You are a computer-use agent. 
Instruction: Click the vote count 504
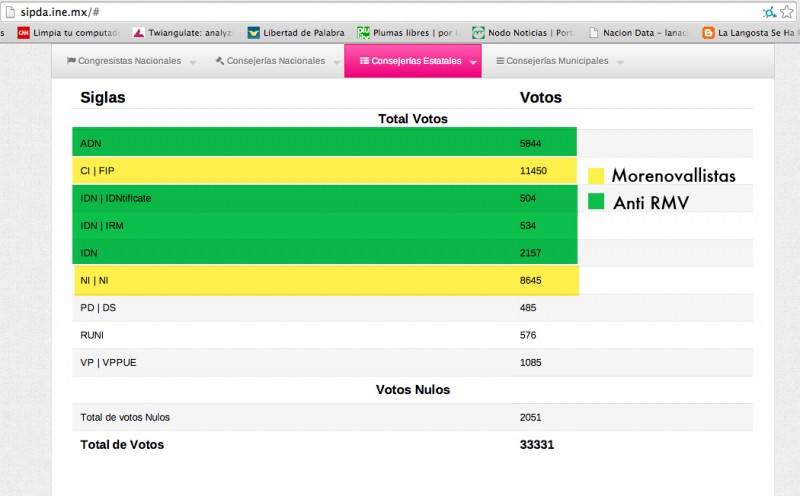[528, 199]
